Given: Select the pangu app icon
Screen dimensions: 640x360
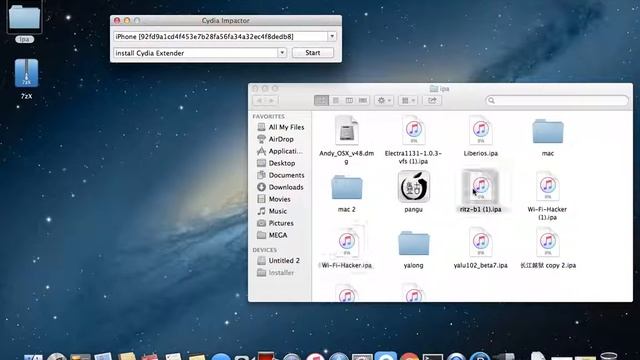Looking at the screenshot, I should tap(413, 187).
